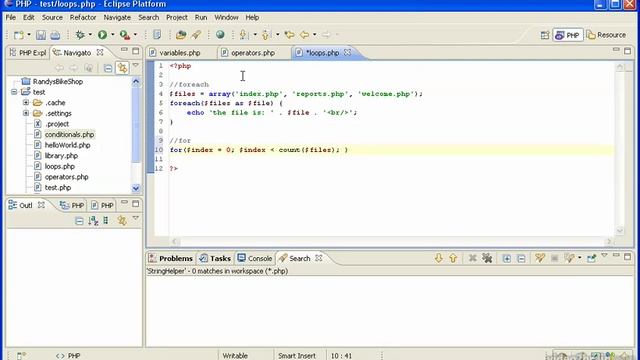This screenshot has height=360, width=640.
Task: Click the Last Edit Location icon
Action: pyautogui.click(x=289, y=35)
